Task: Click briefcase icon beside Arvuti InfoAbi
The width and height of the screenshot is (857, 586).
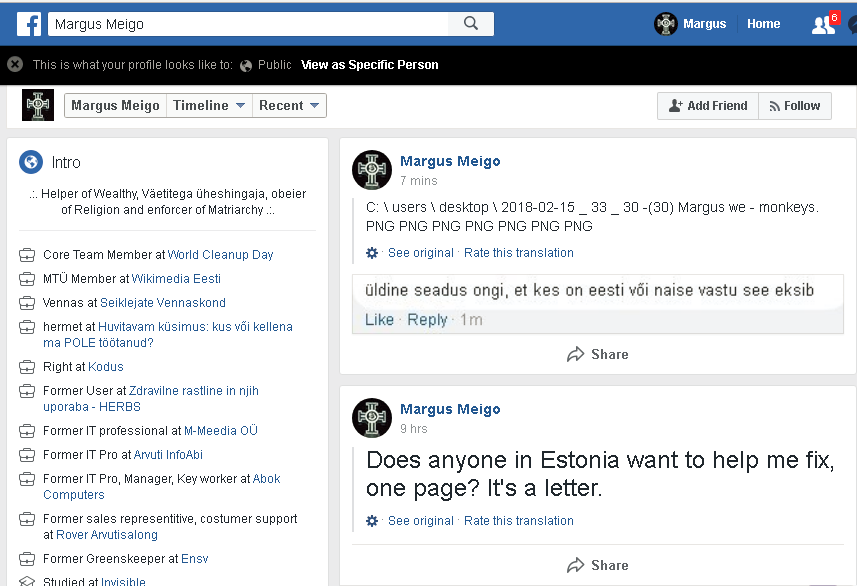Action: [27, 455]
